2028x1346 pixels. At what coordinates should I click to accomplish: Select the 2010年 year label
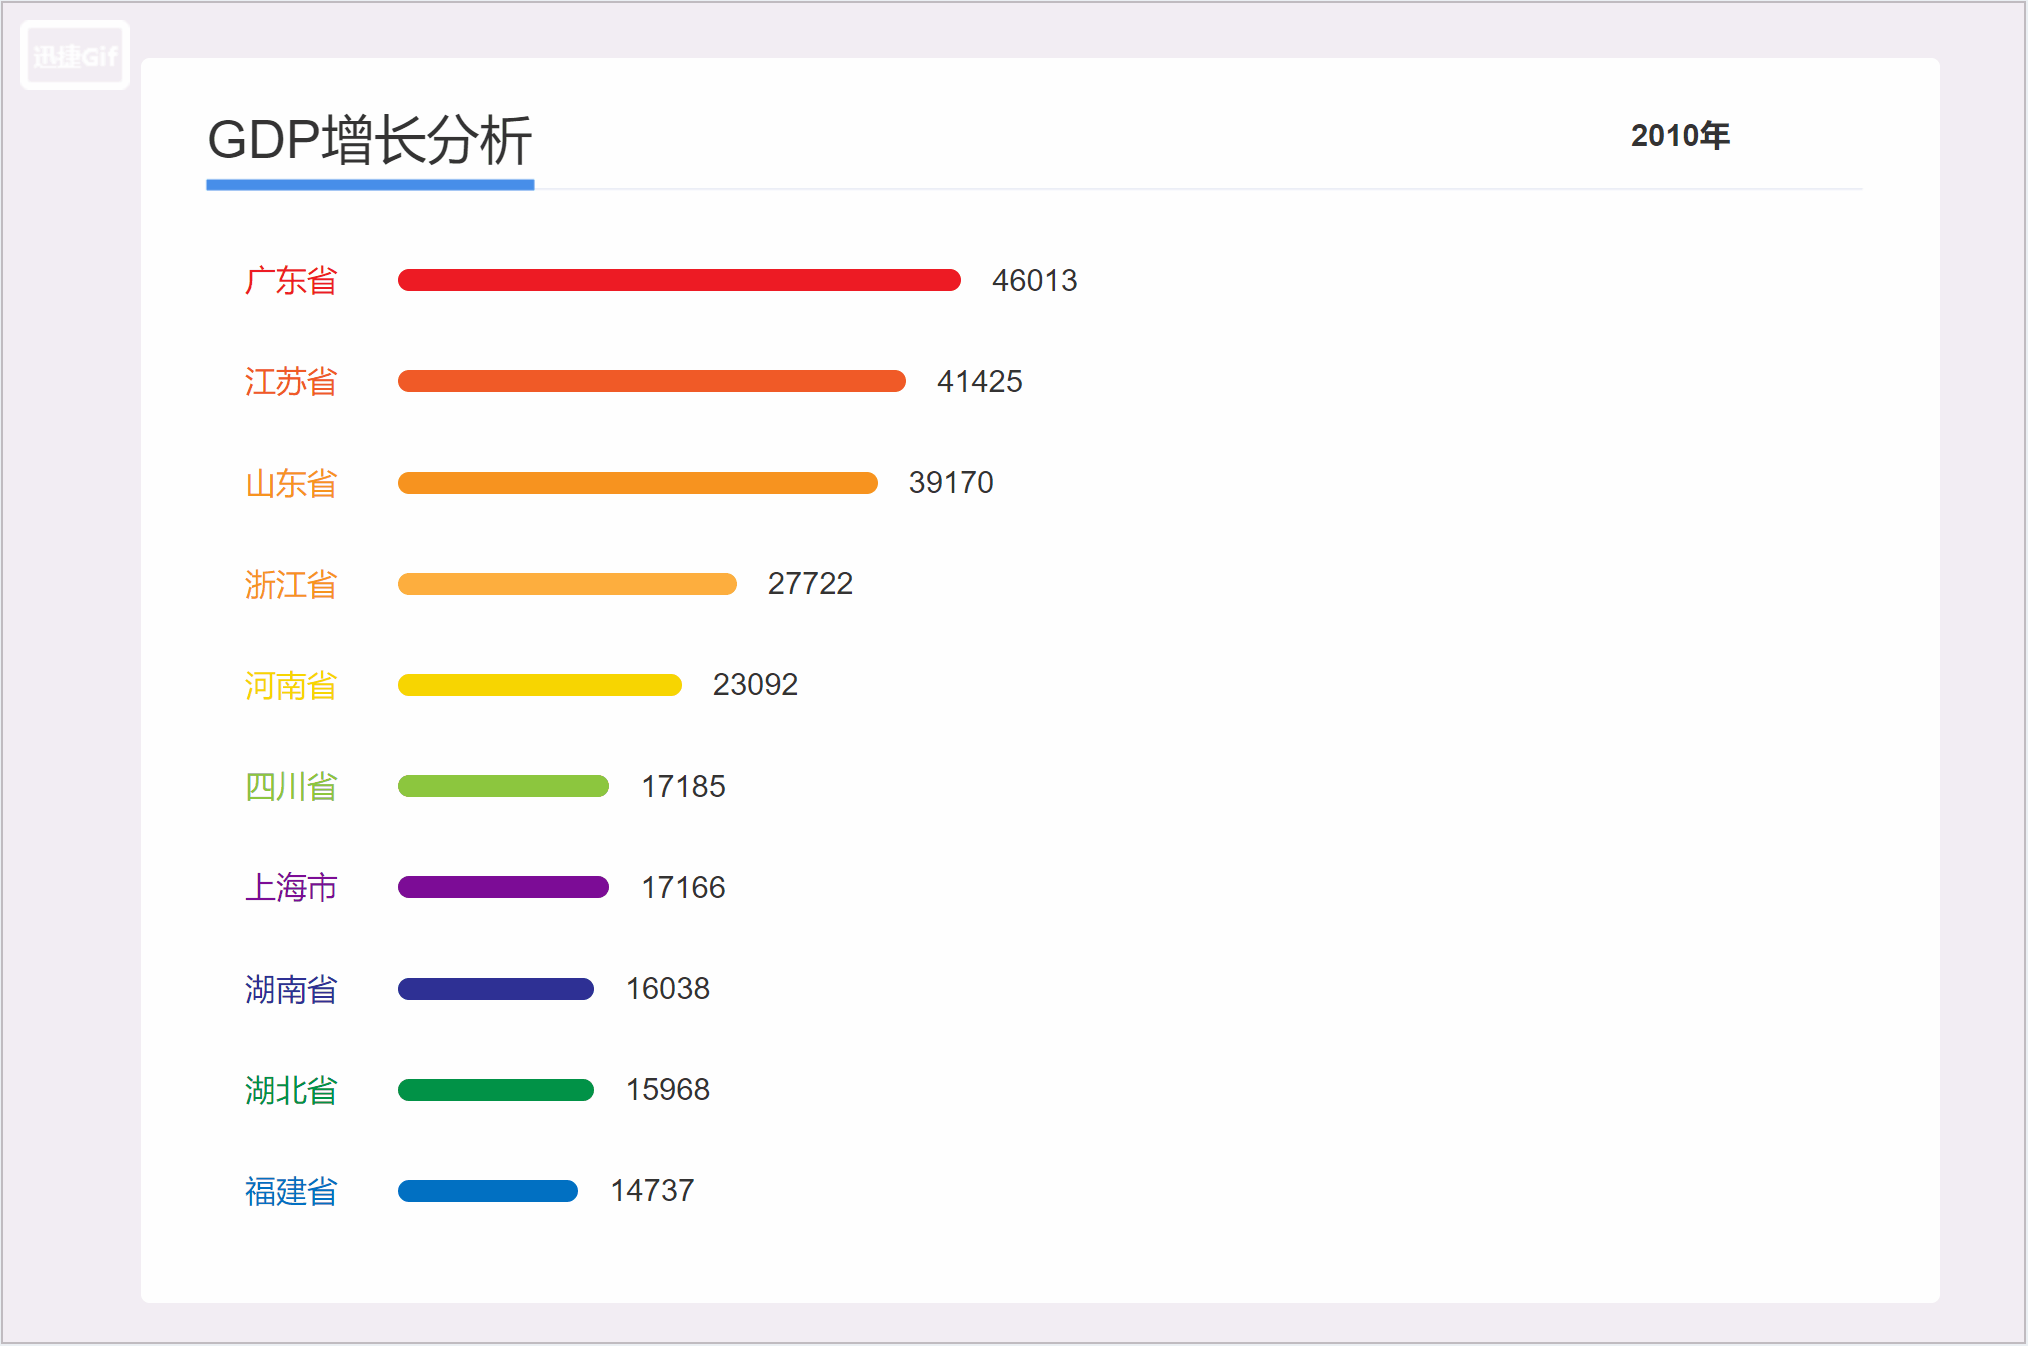tap(1678, 136)
